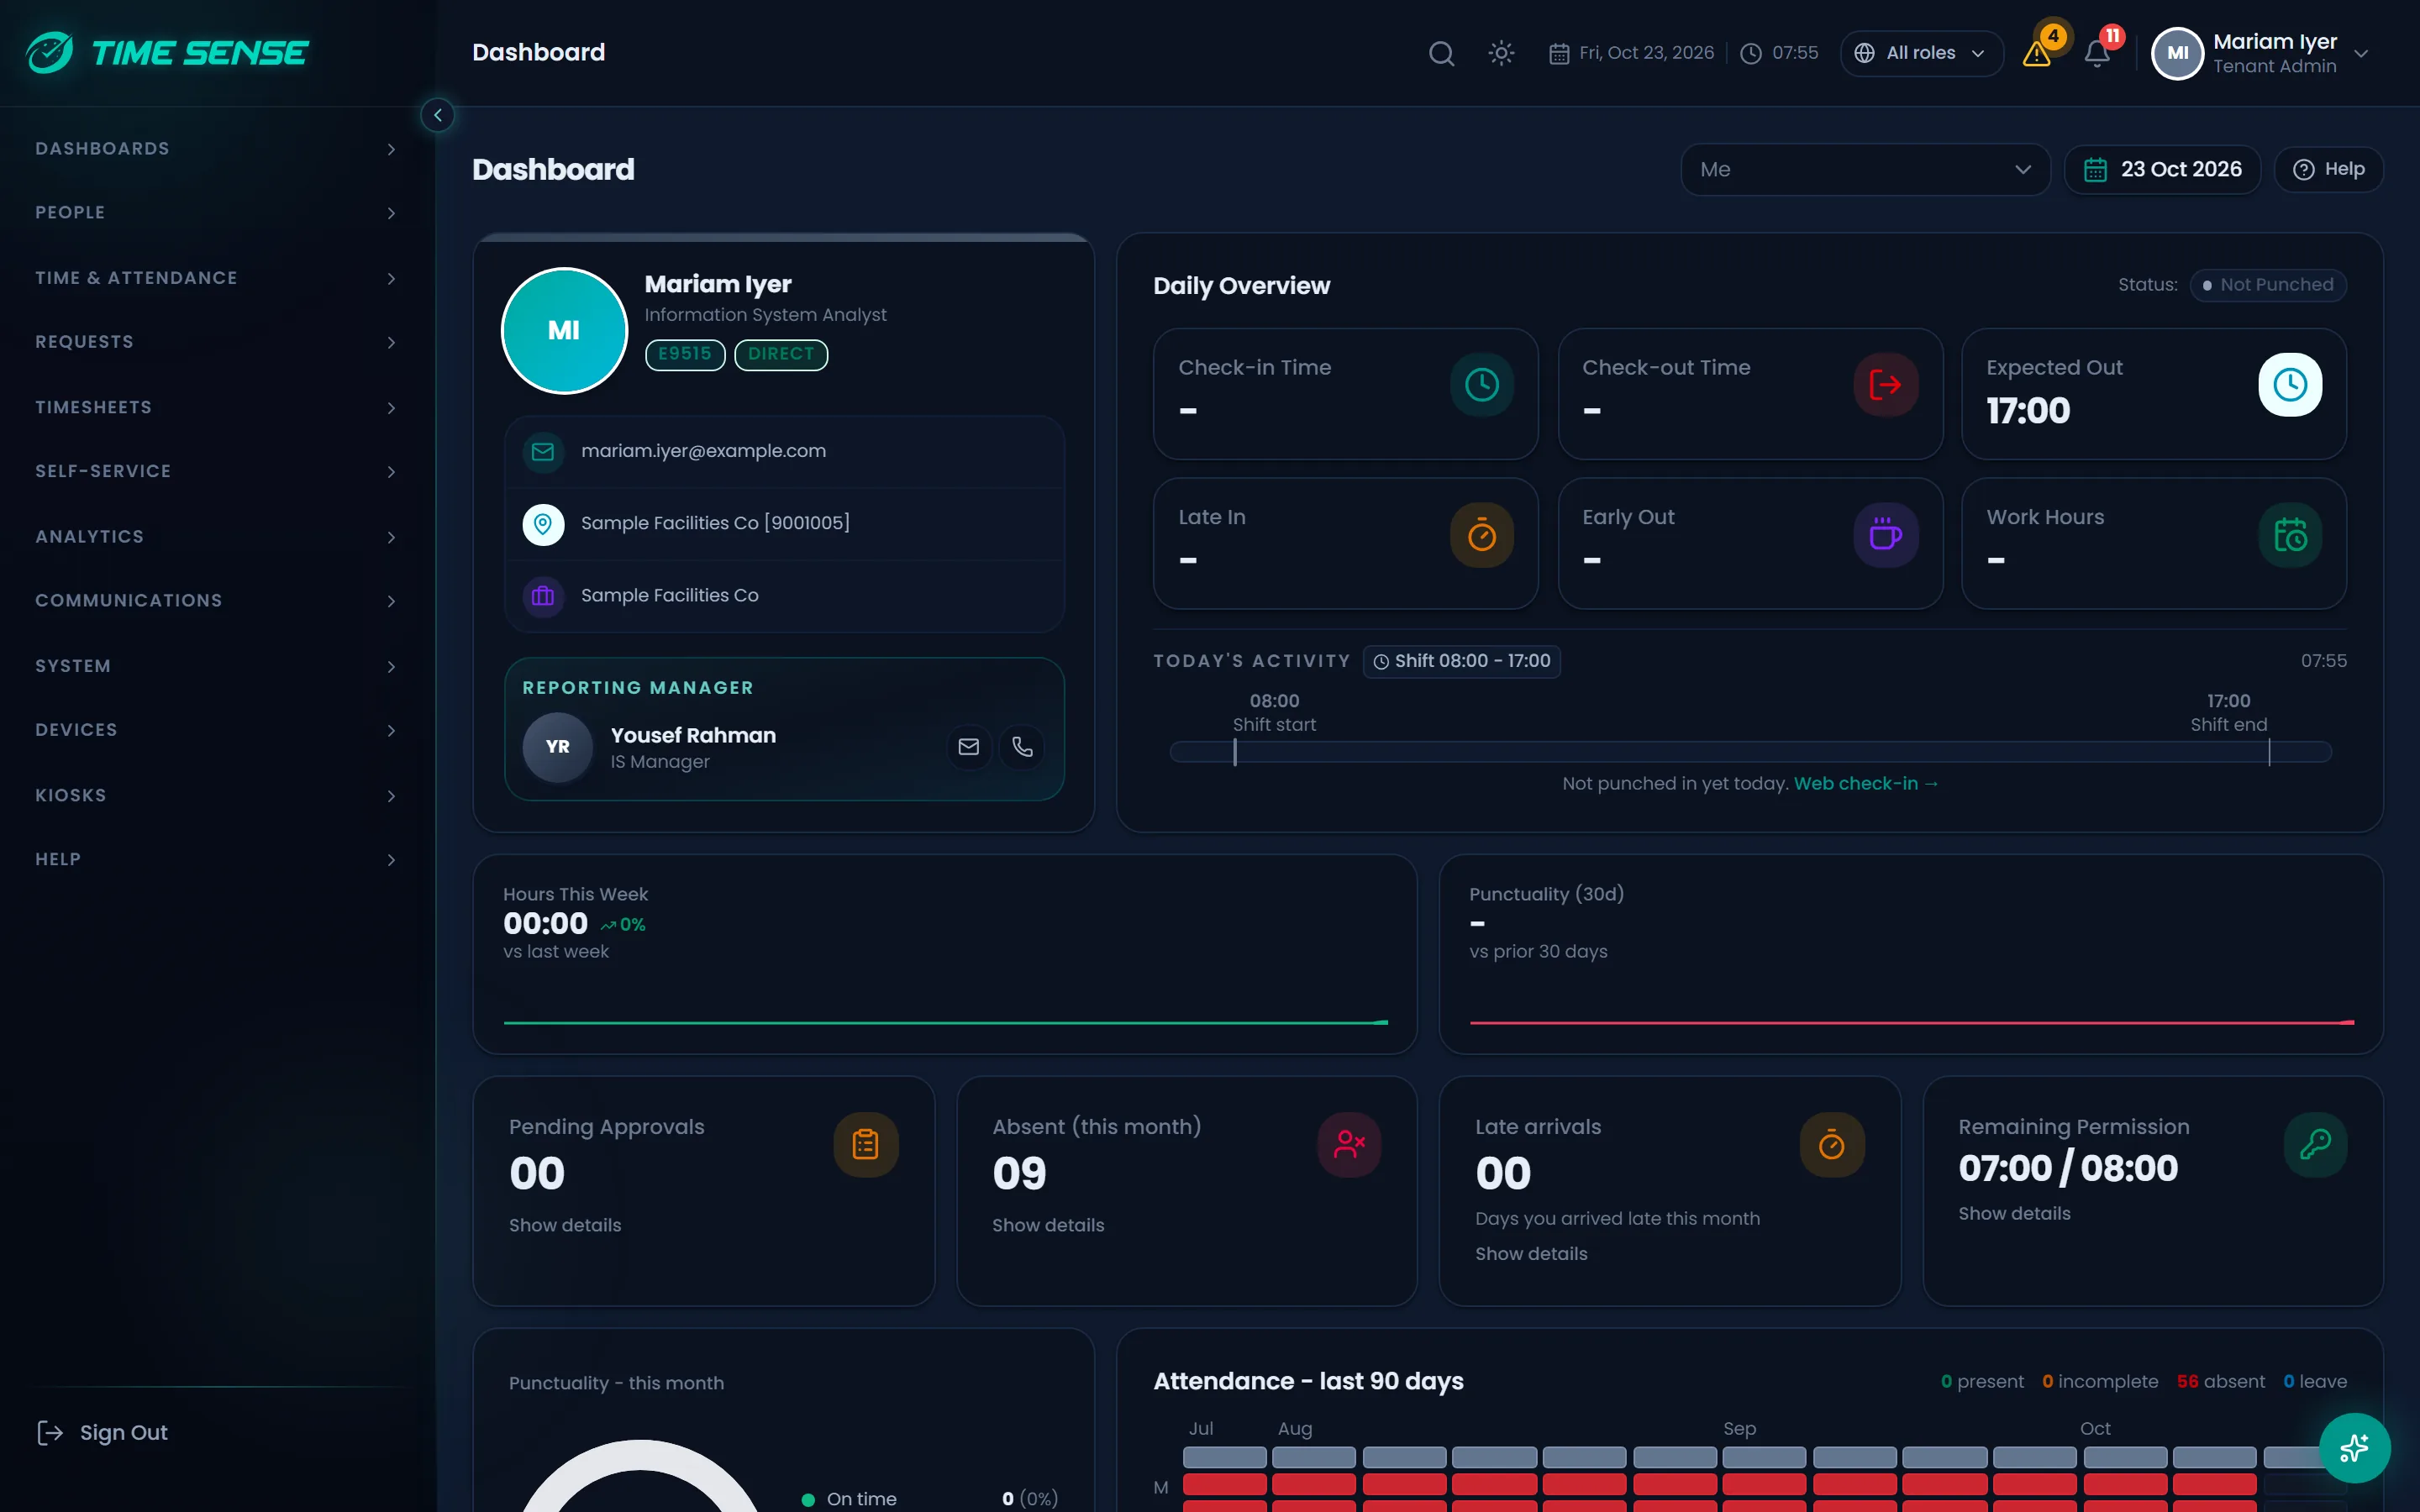Image resolution: width=2420 pixels, height=1512 pixels.
Task: Open the Timesheets menu item
Action: click(217, 408)
